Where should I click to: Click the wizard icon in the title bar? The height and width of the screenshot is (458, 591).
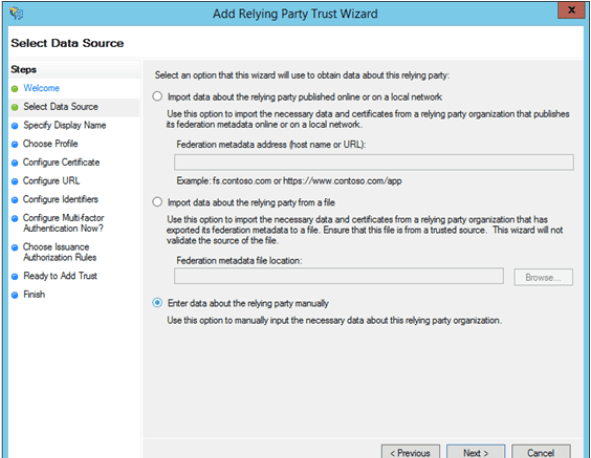(16, 14)
